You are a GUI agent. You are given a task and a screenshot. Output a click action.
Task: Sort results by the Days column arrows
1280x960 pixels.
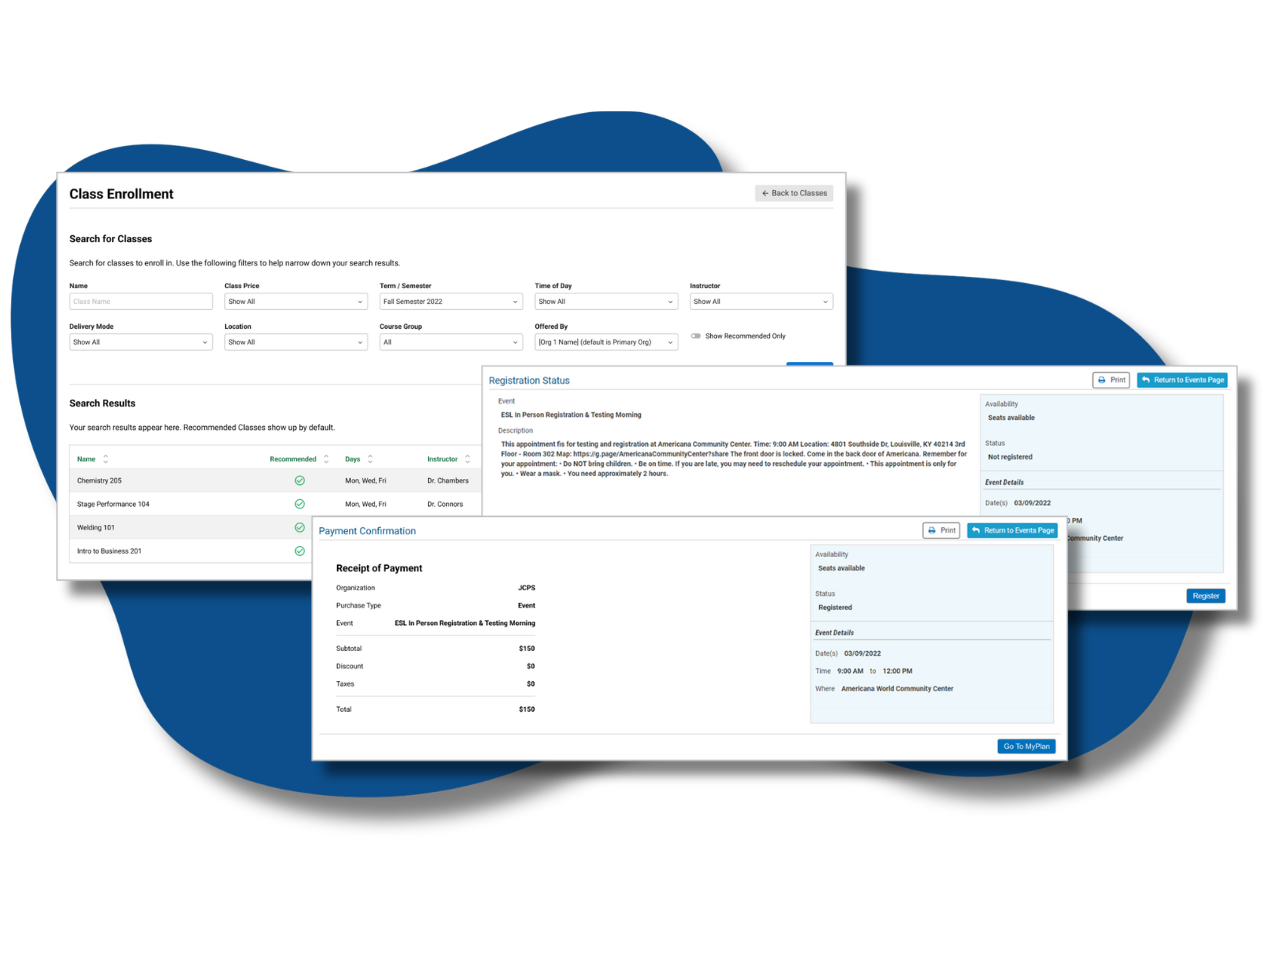click(368, 458)
